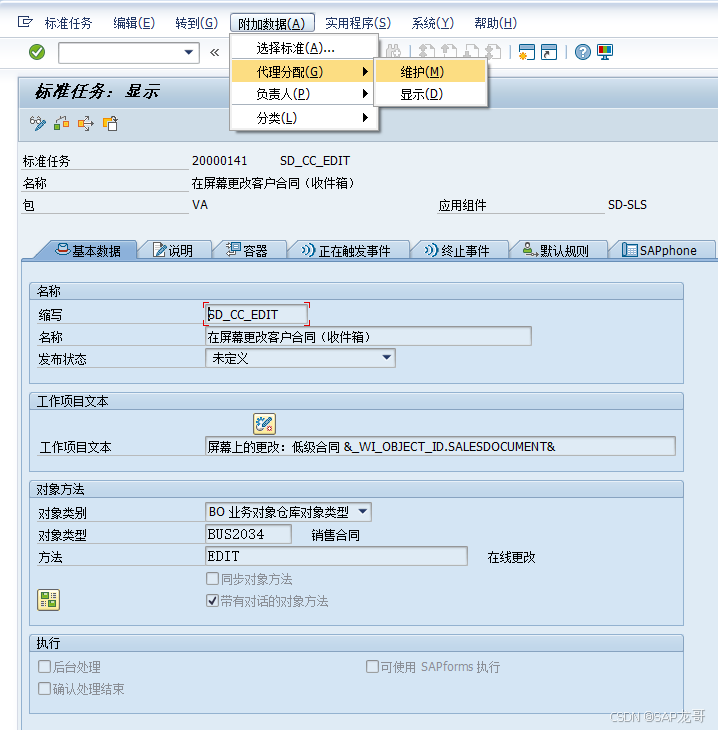
Task: Click the 在线更改 method description text
Action: [x=511, y=557]
